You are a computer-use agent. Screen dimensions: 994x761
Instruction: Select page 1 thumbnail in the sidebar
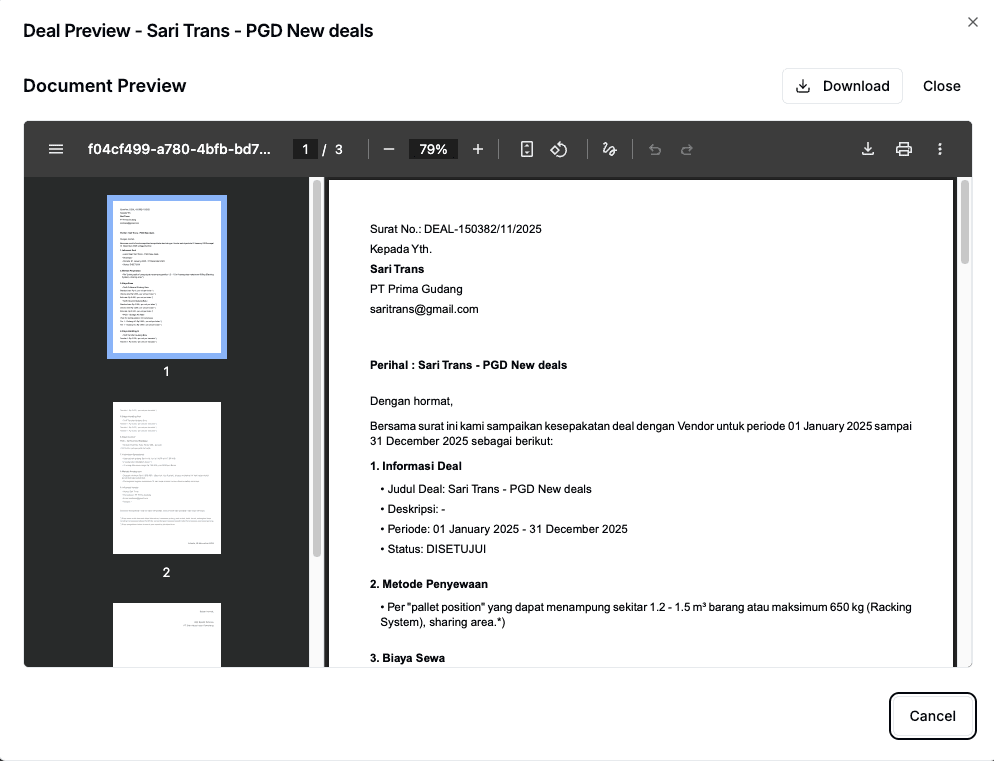tap(166, 277)
